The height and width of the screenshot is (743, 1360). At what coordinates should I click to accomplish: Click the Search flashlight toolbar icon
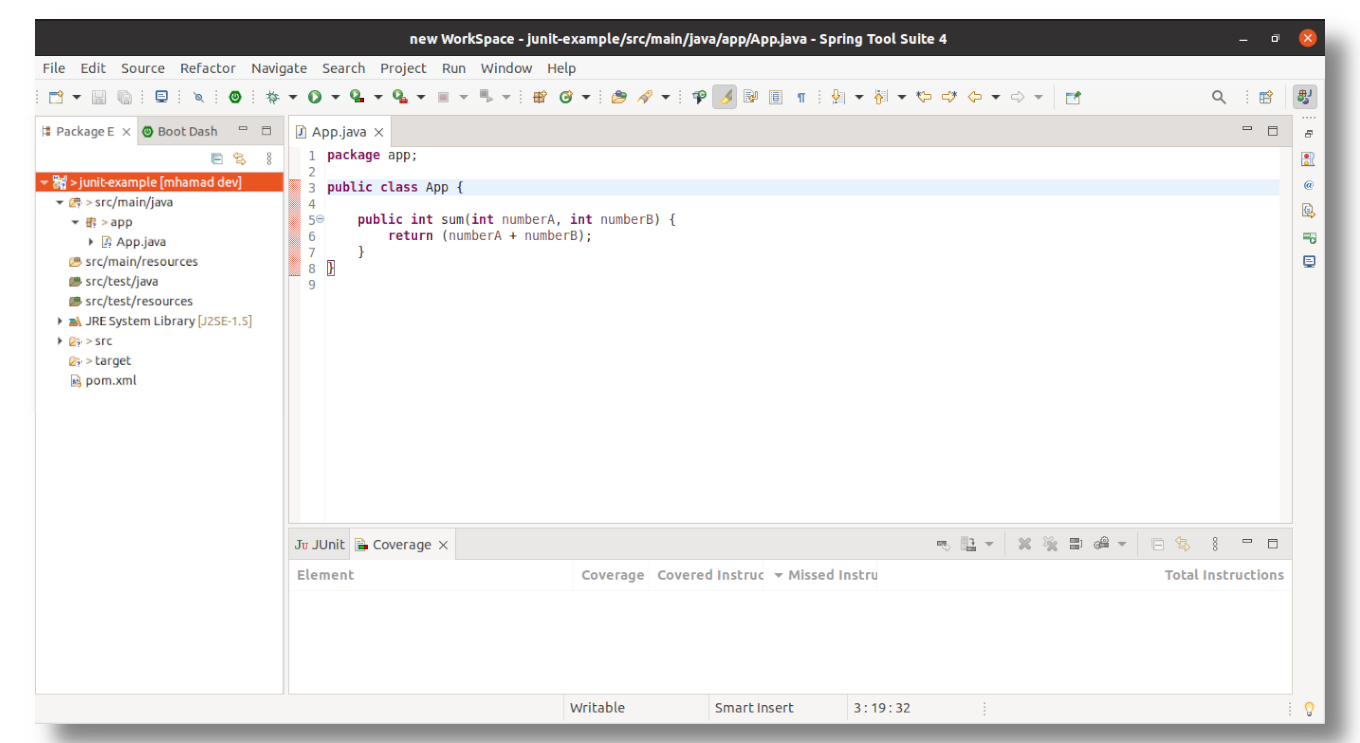(646, 97)
